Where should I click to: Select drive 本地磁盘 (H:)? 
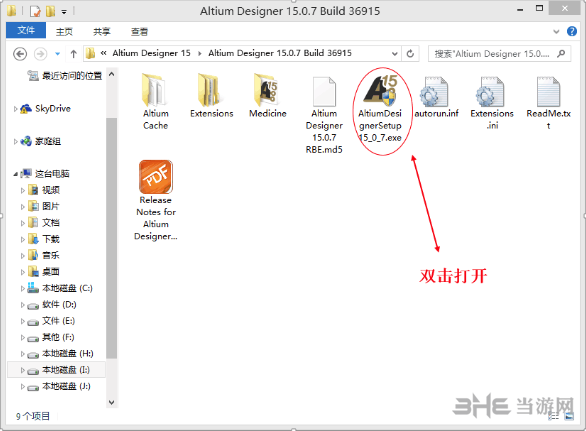point(61,354)
